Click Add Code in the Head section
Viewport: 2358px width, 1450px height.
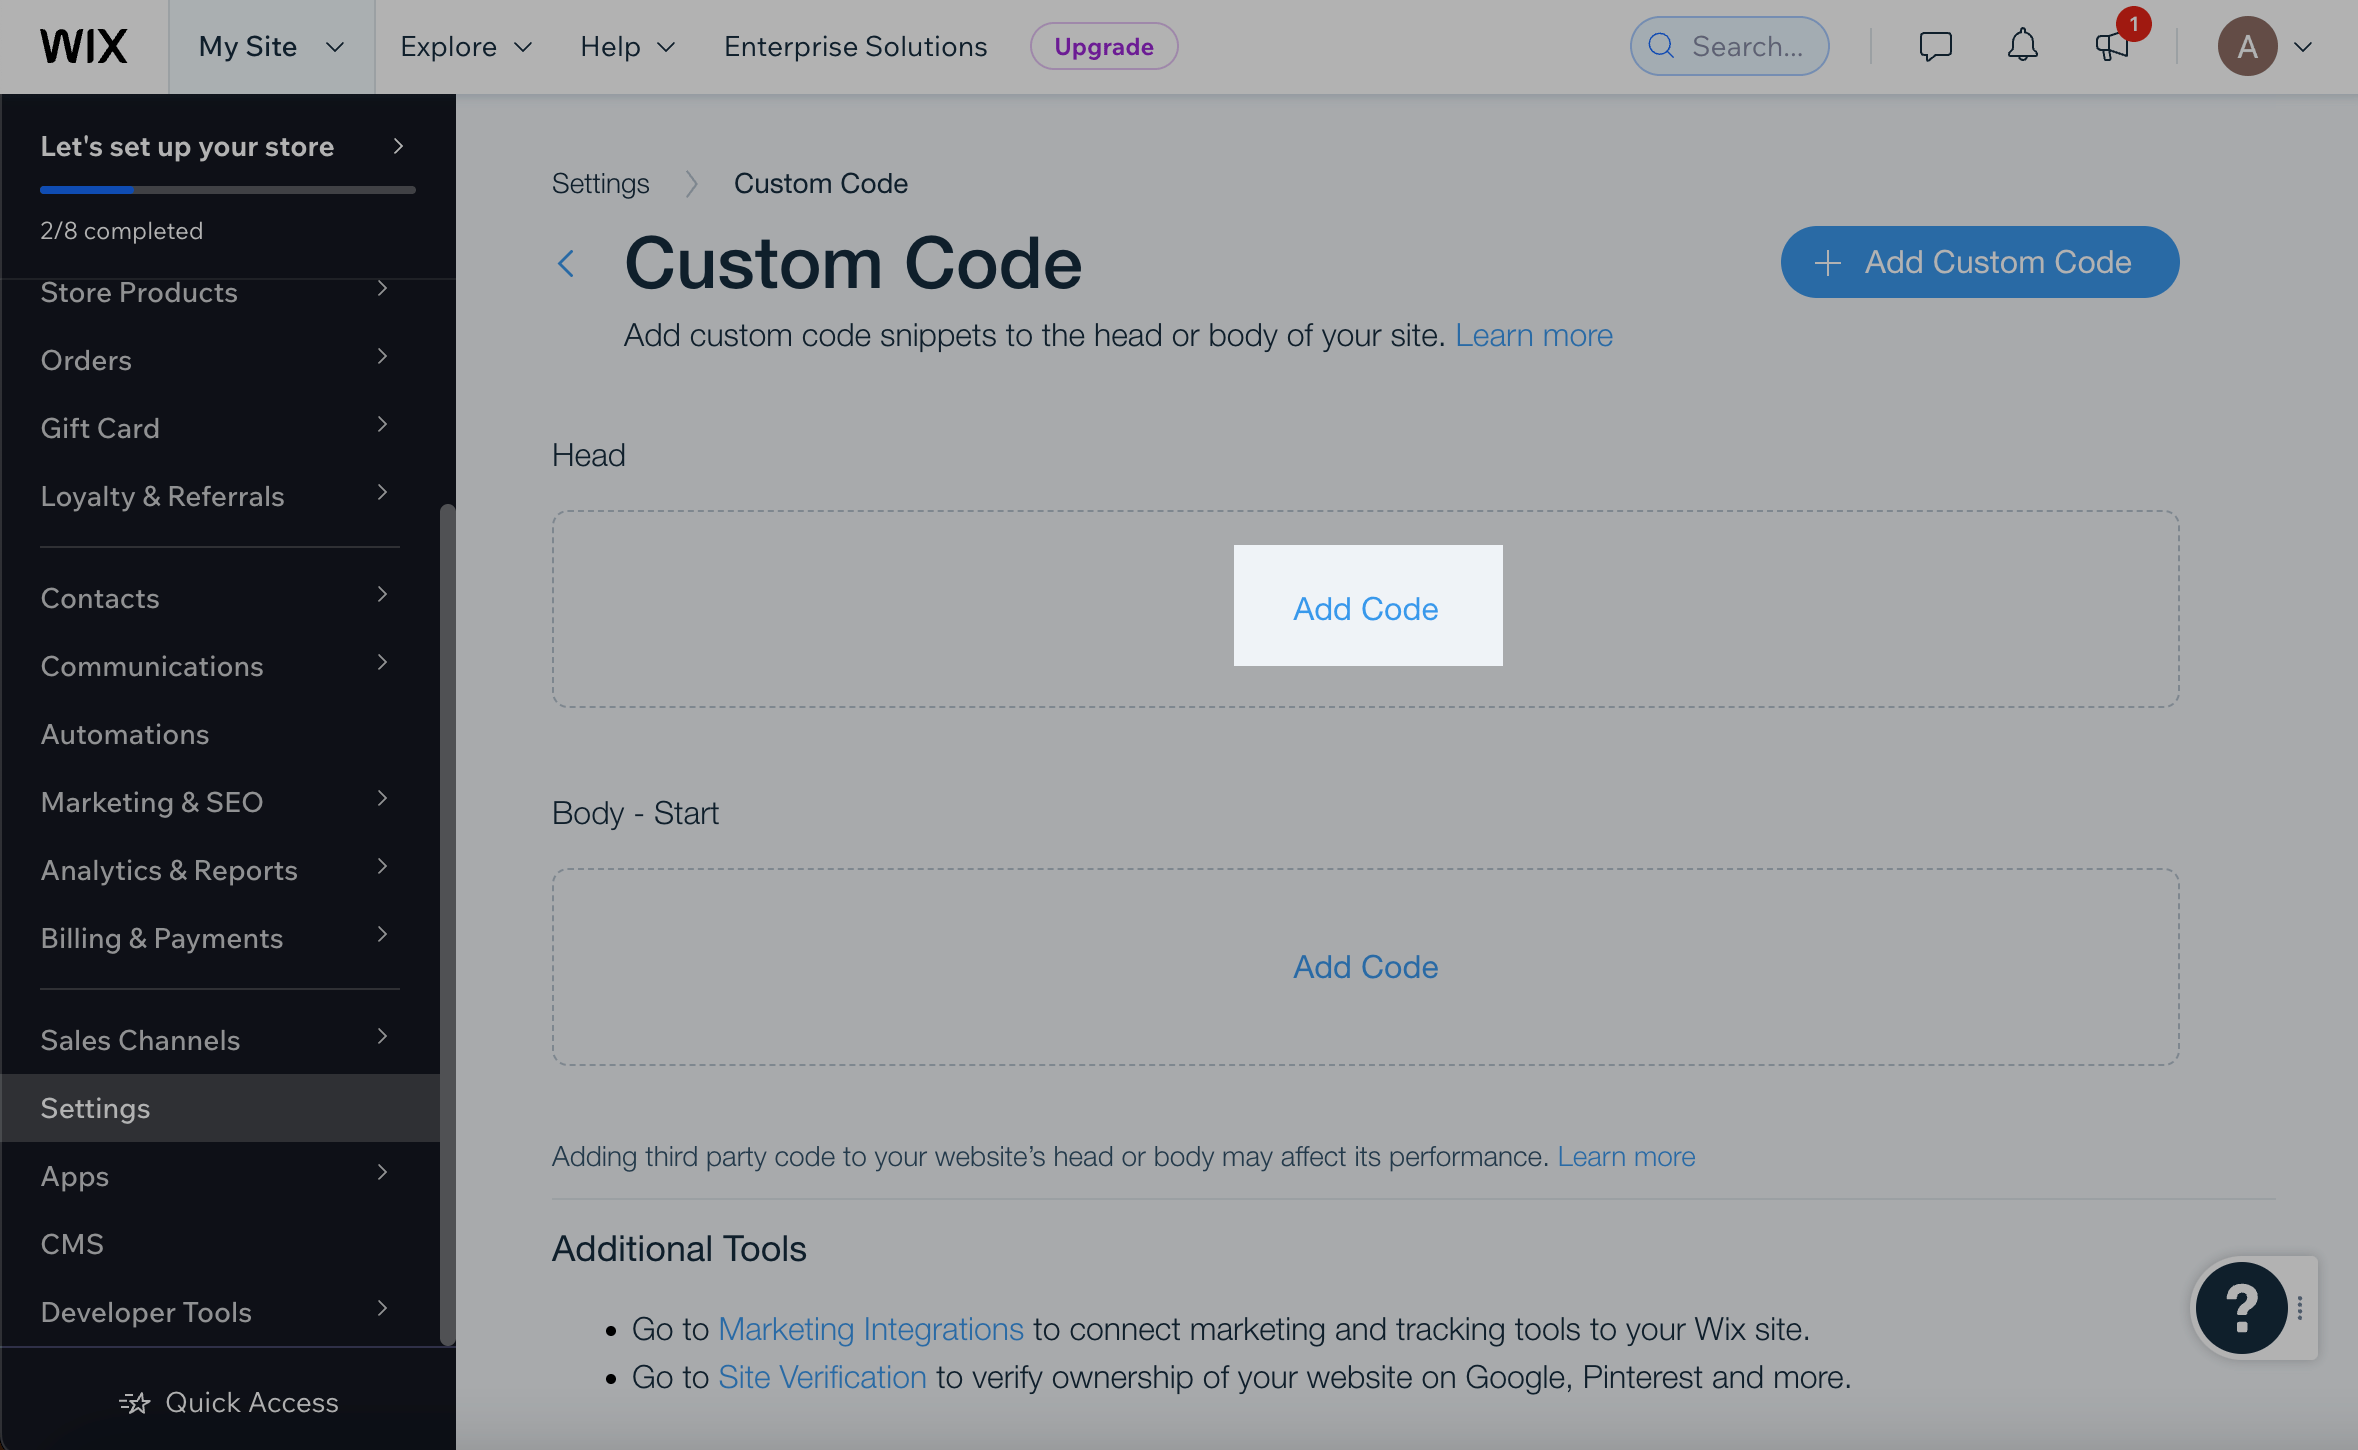[1366, 608]
